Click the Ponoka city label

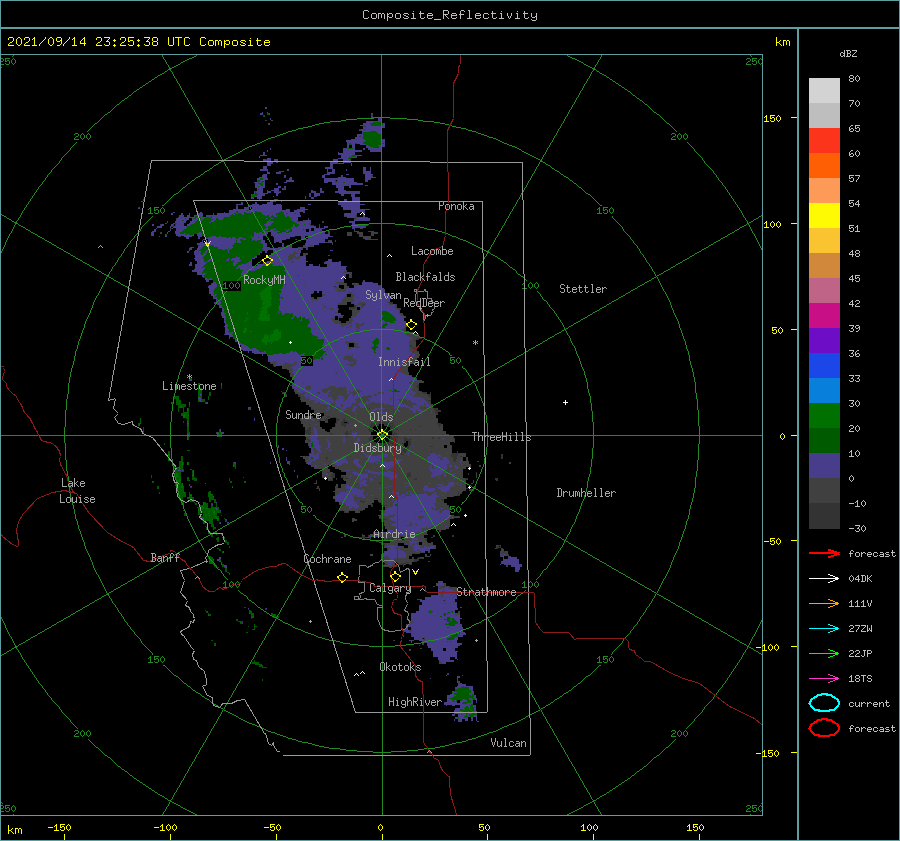[x=456, y=206]
